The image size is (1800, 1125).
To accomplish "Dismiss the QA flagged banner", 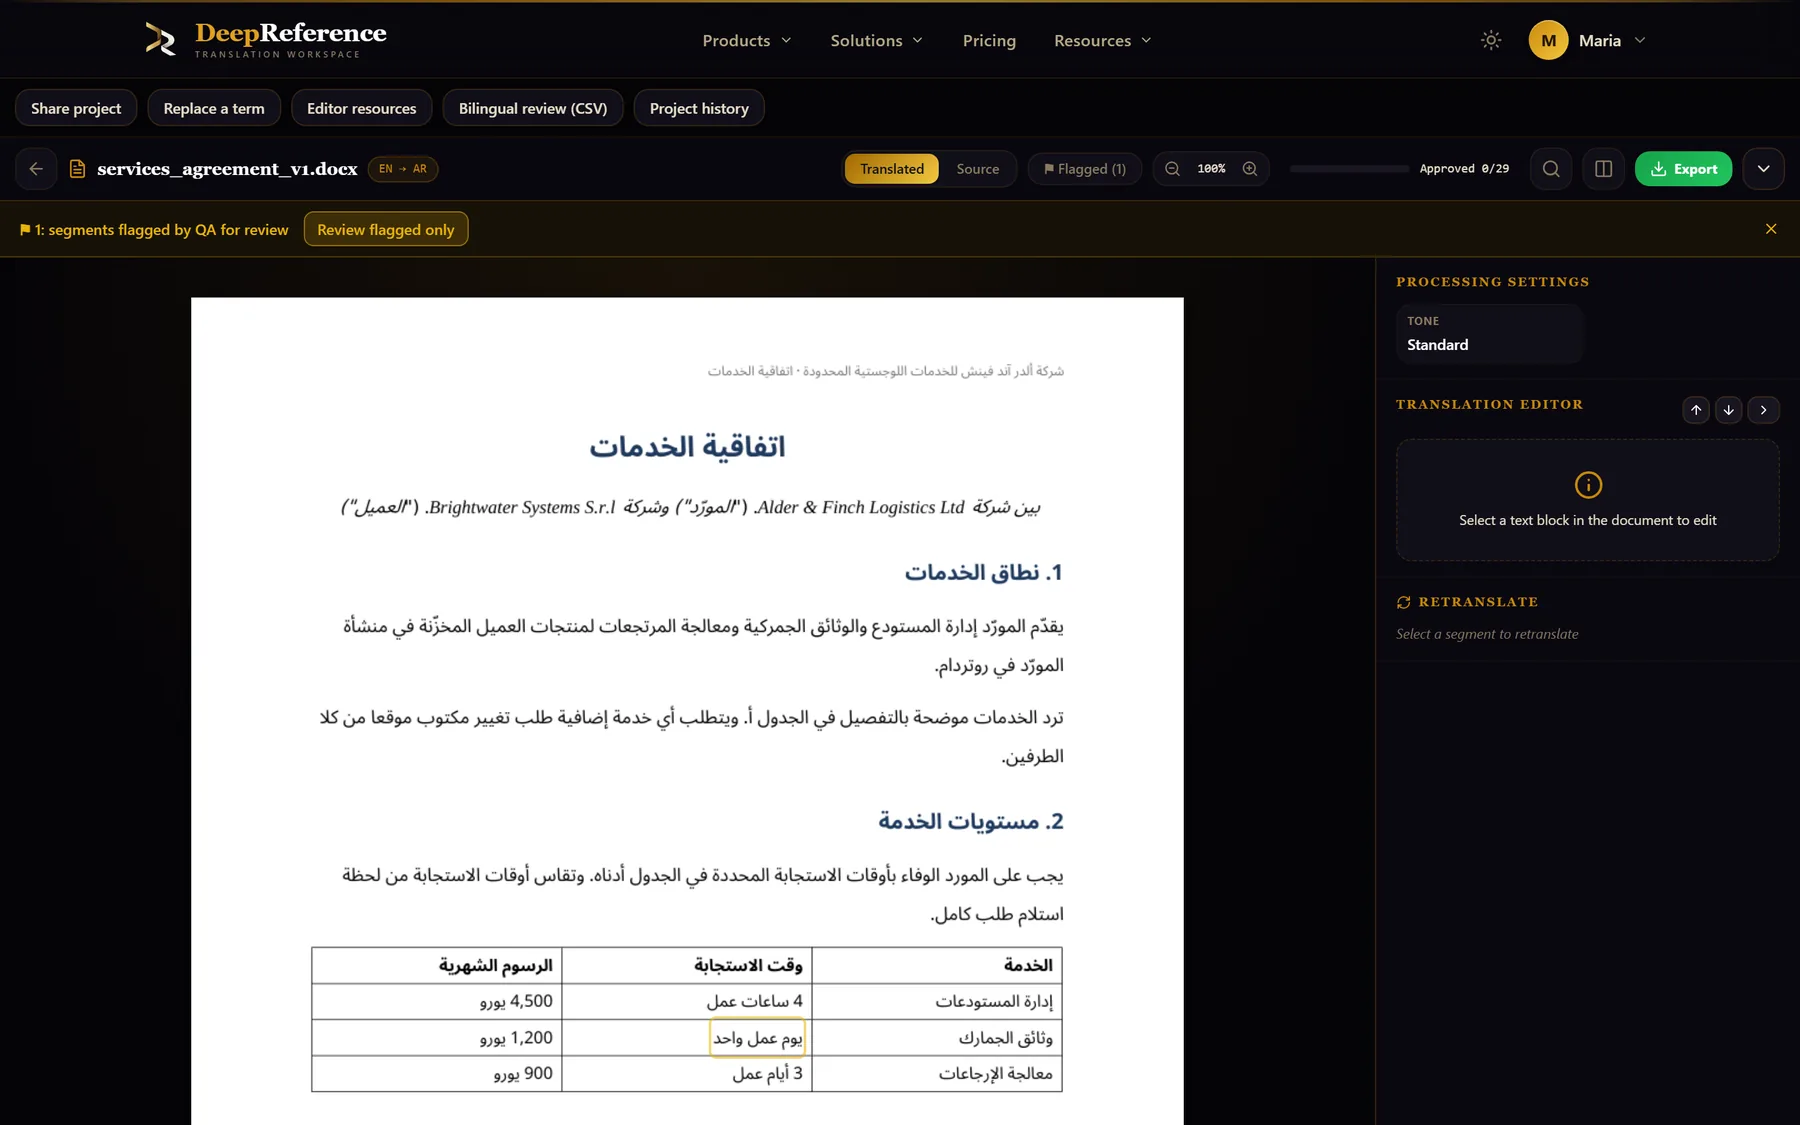I will pyautogui.click(x=1771, y=229).
